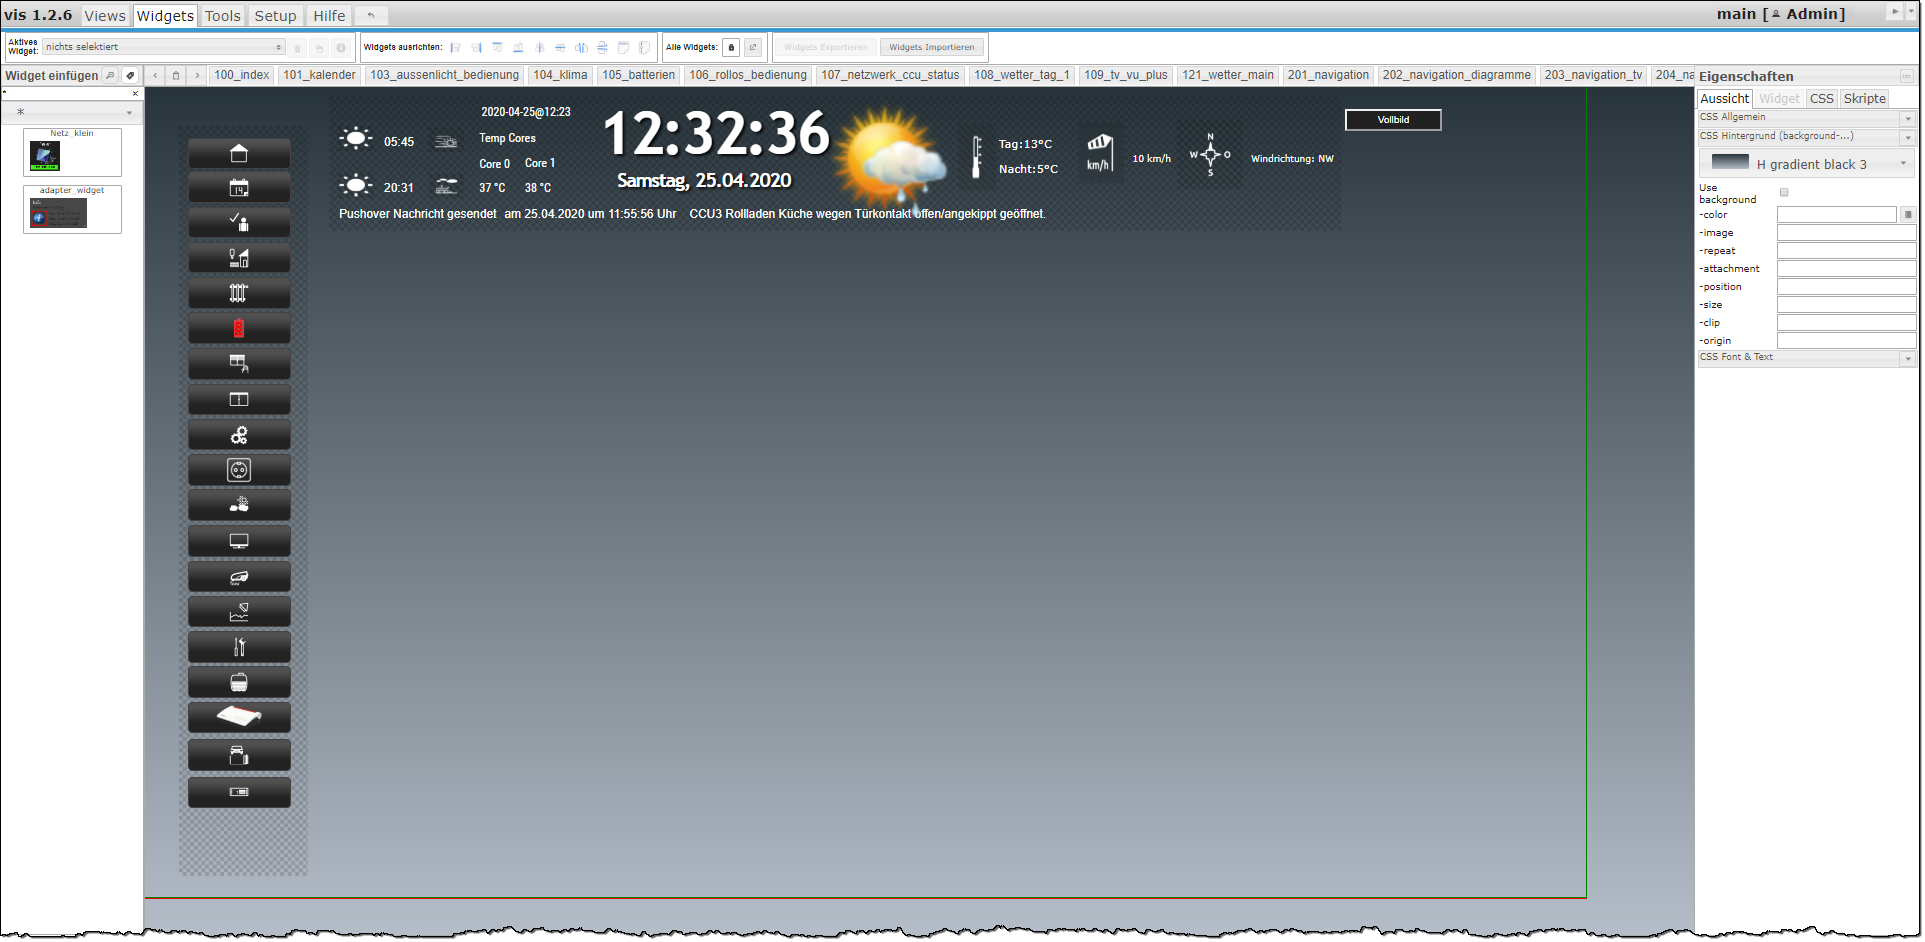This screenshot has height=942, width=1925.
Task: Open the calendar navigation button
Action: pyautogui.click(x=239, y=188)
